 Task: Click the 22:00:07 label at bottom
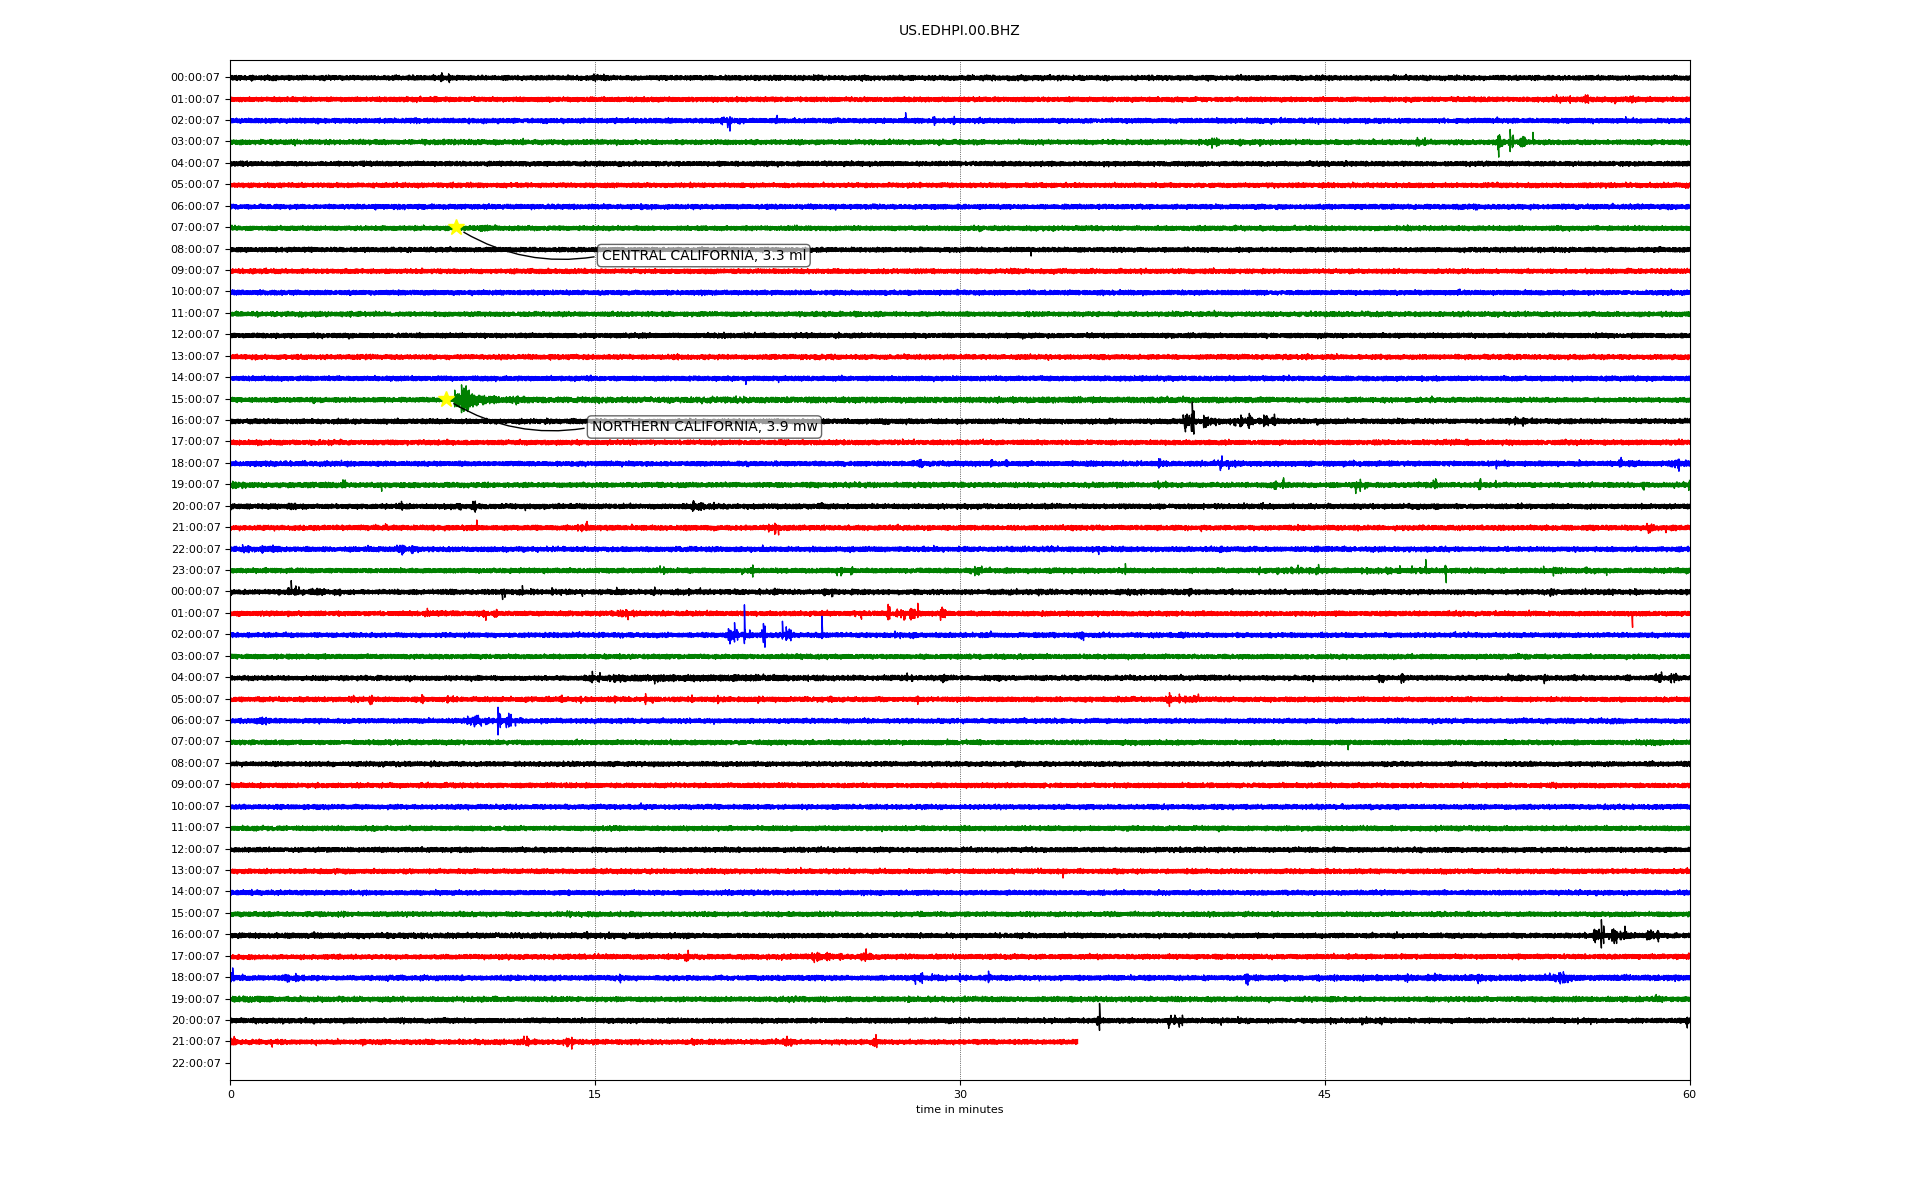coord(195,1063)
